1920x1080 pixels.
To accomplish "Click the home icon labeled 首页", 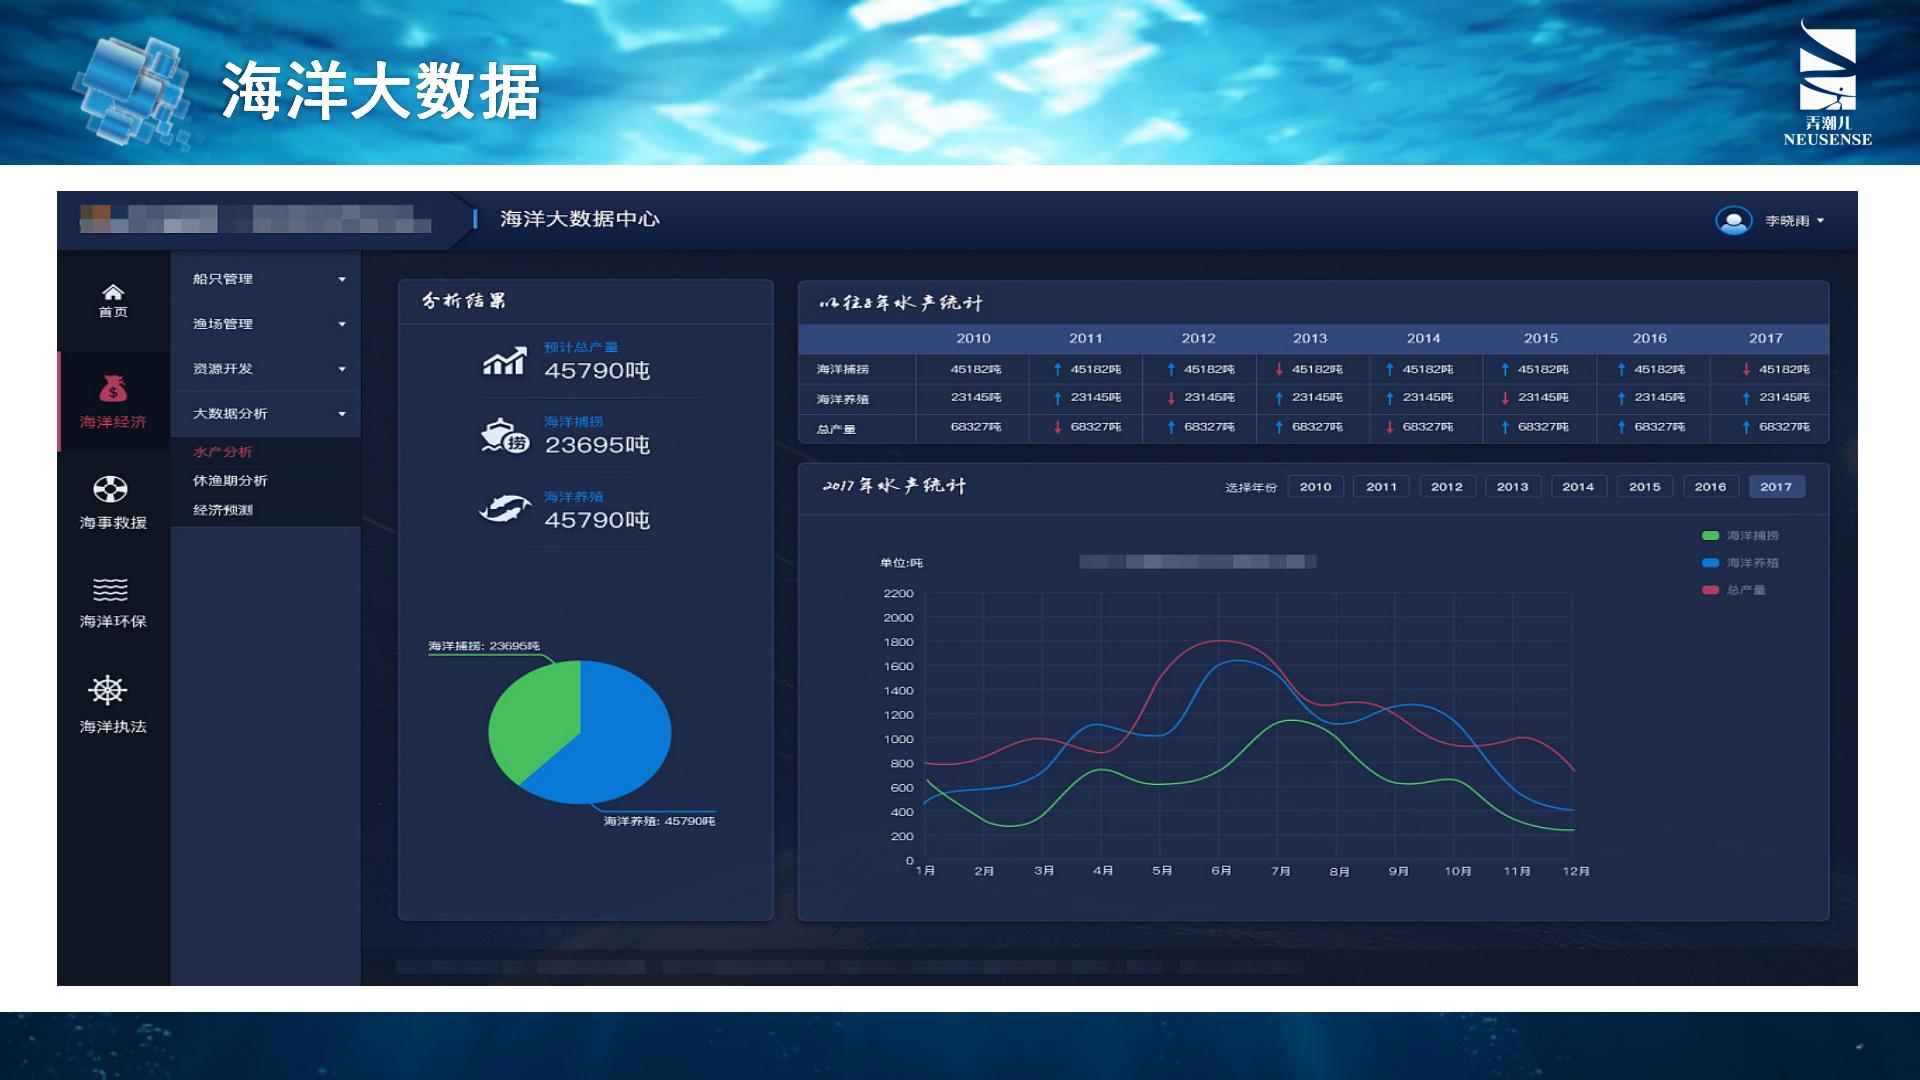I will (x=113, y=293).
